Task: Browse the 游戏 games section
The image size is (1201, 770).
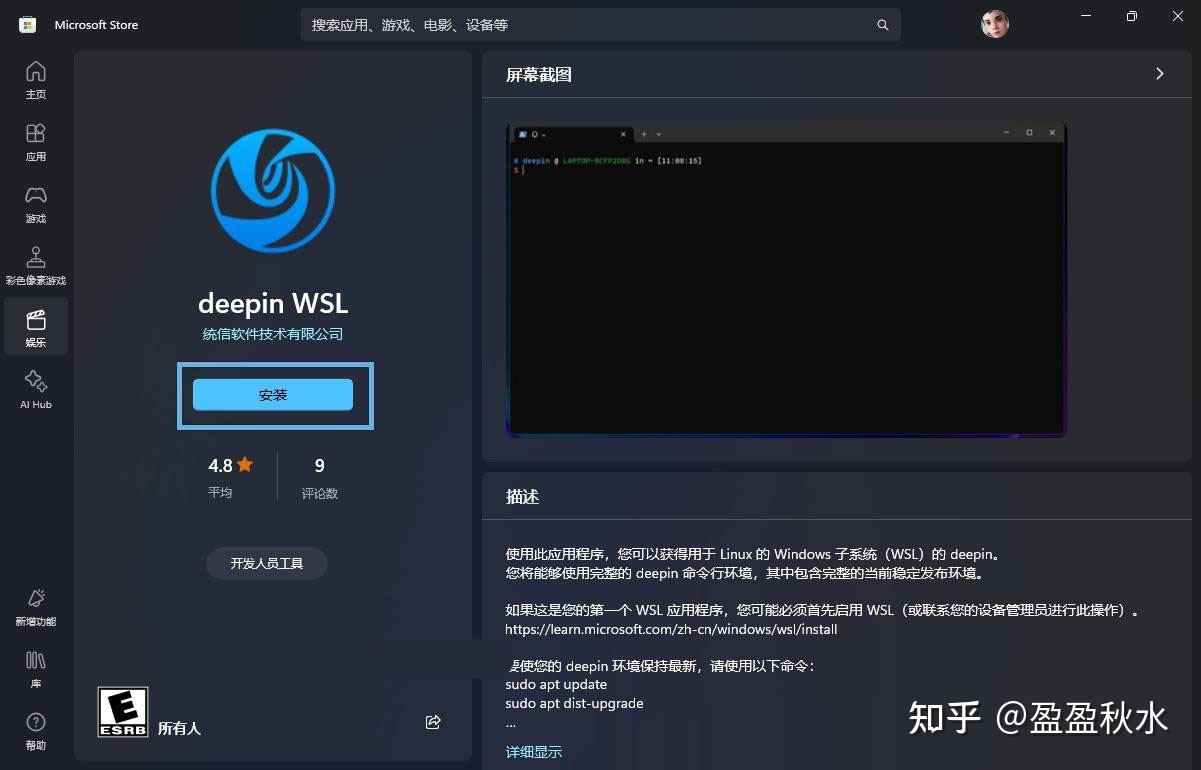Action: [x=35, y=203]
